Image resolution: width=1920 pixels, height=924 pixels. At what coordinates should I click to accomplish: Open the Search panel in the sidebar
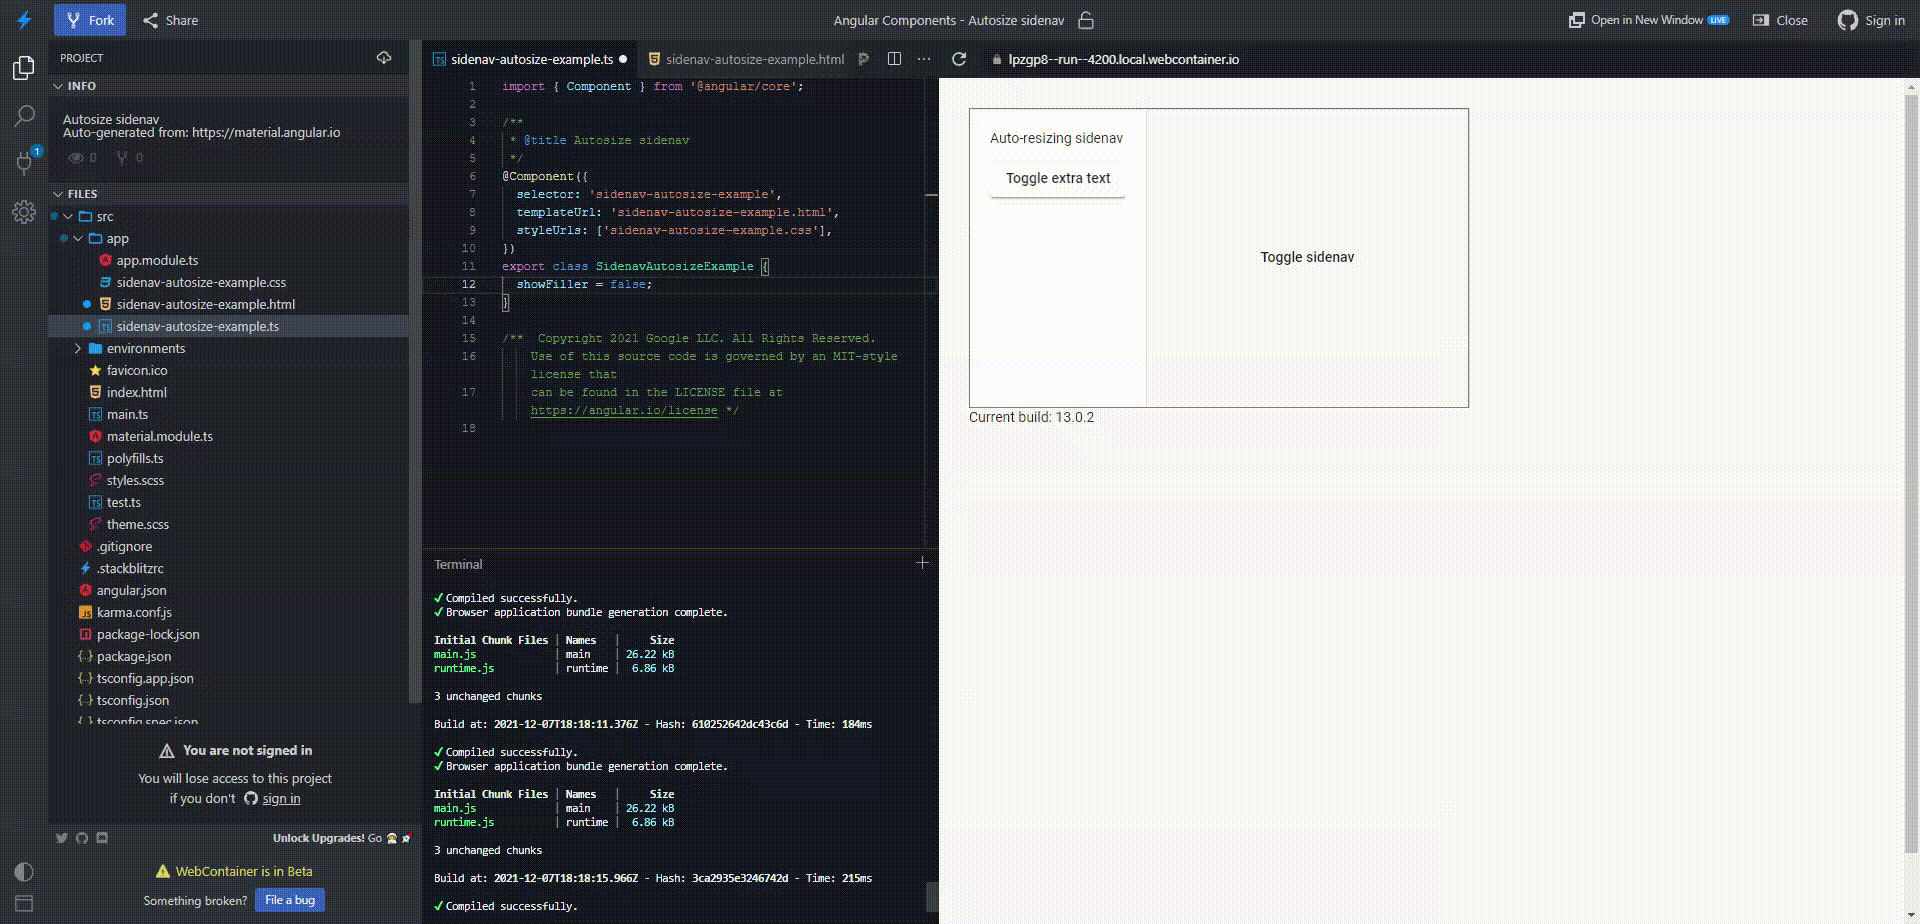point(24,116)
